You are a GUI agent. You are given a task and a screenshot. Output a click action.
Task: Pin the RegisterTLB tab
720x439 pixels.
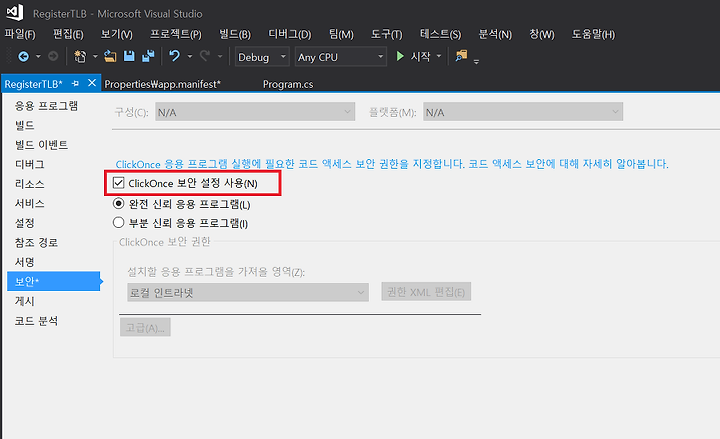coord(75,84)
